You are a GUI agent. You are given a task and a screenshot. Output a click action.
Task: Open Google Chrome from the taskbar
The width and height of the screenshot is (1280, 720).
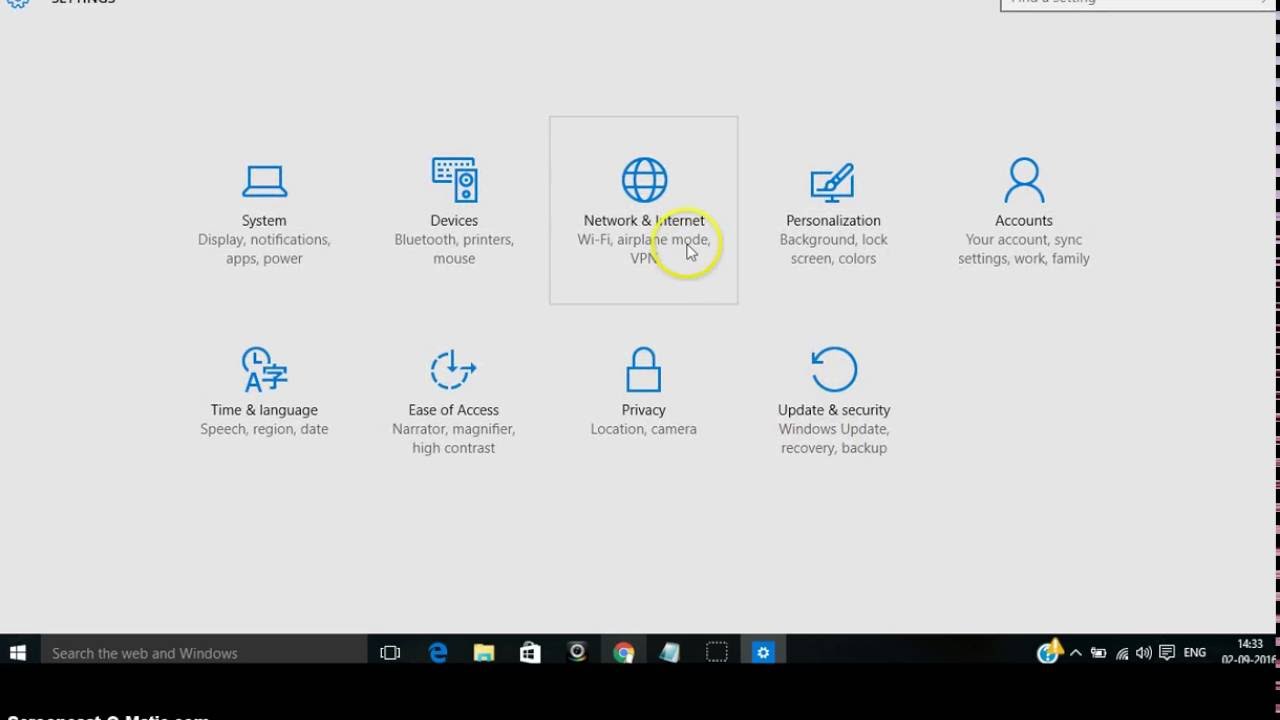(x=624, y=653)
